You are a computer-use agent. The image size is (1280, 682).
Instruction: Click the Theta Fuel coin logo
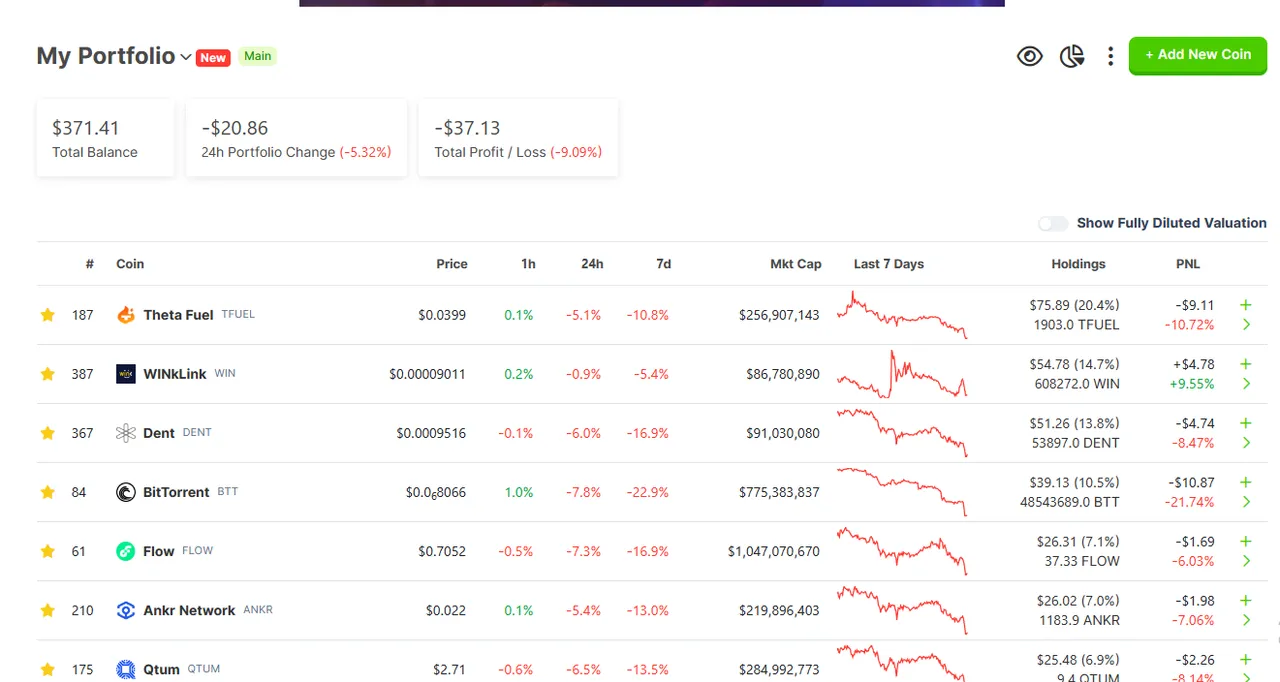coord(126,315)
